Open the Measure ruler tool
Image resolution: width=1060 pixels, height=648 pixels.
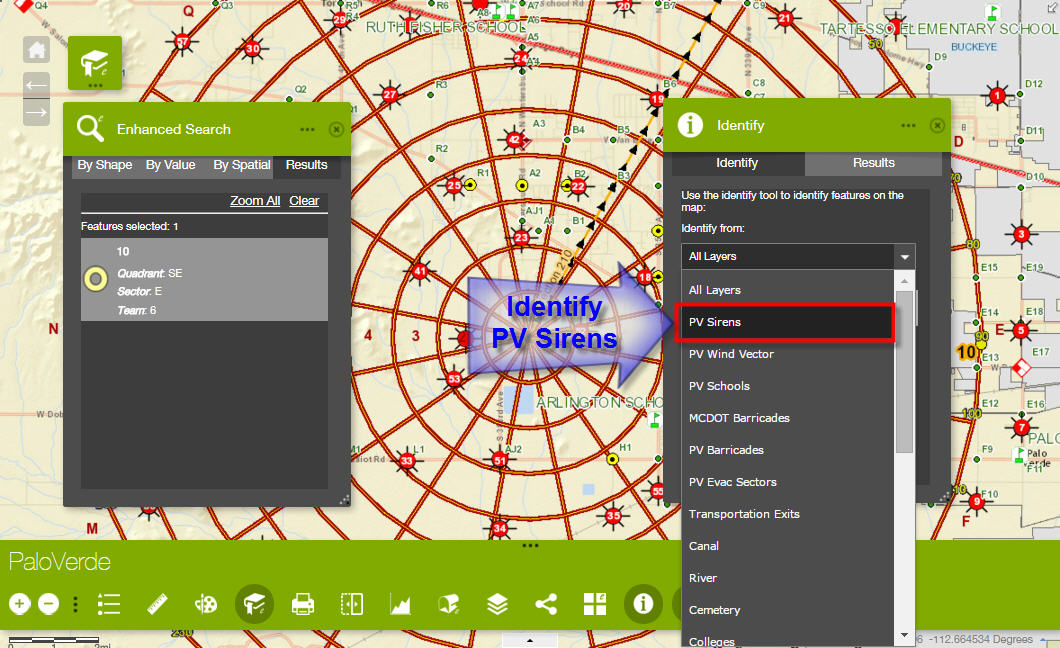pyautogui.click(x=158, y=603)
